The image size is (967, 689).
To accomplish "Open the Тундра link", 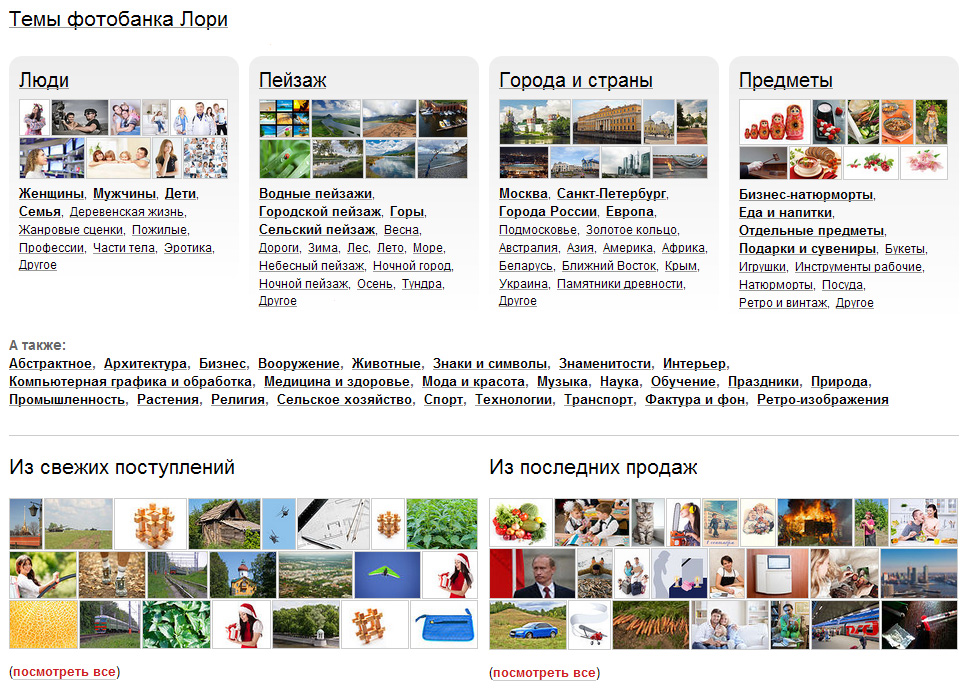I will pos(422,283).
